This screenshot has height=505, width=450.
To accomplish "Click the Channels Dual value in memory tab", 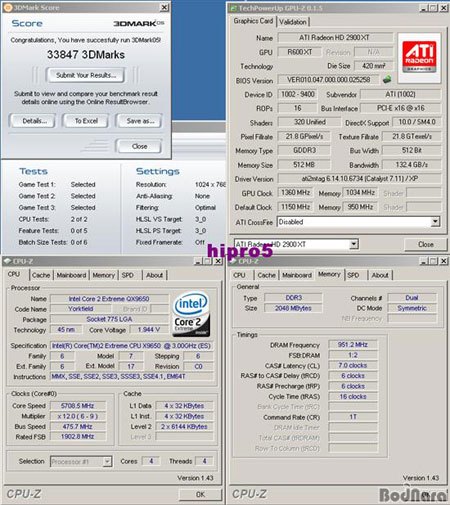I will (412, 298).
